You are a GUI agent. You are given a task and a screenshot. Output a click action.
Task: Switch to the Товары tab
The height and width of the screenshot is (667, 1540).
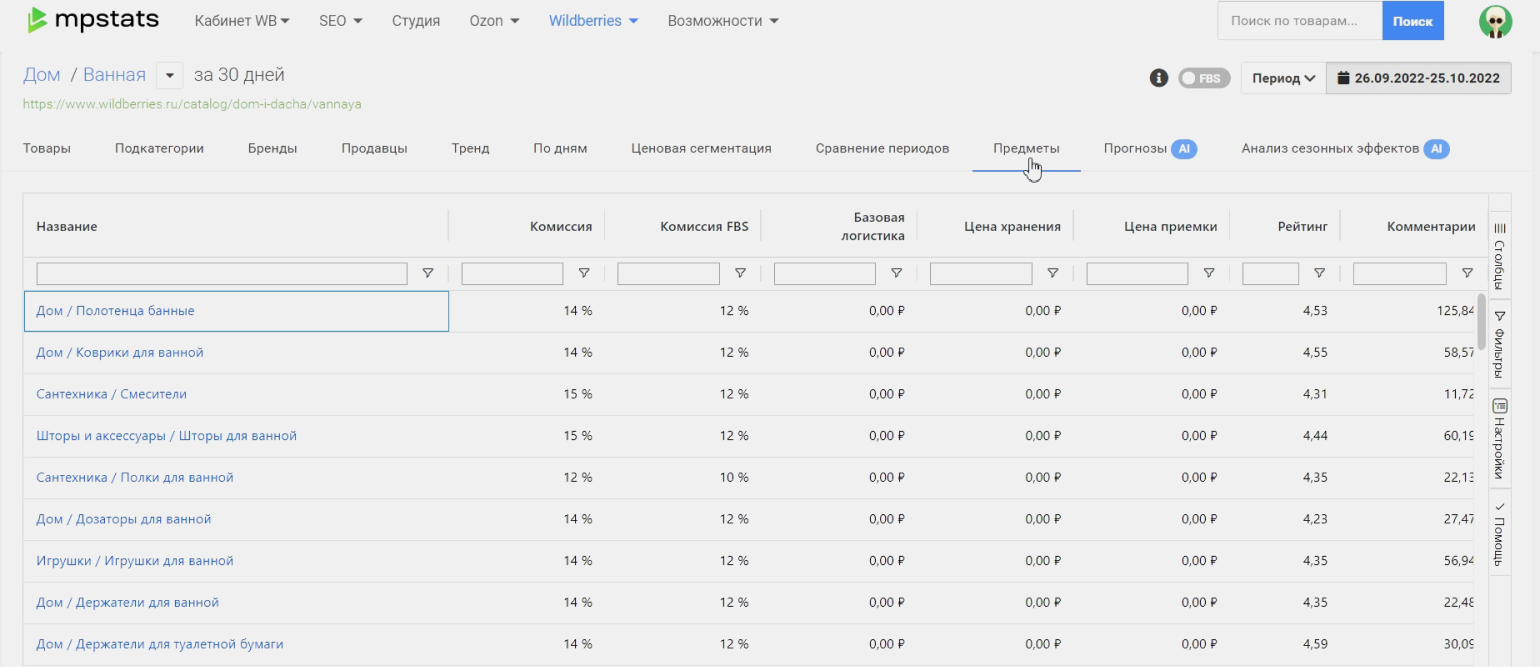pos(47,149)
